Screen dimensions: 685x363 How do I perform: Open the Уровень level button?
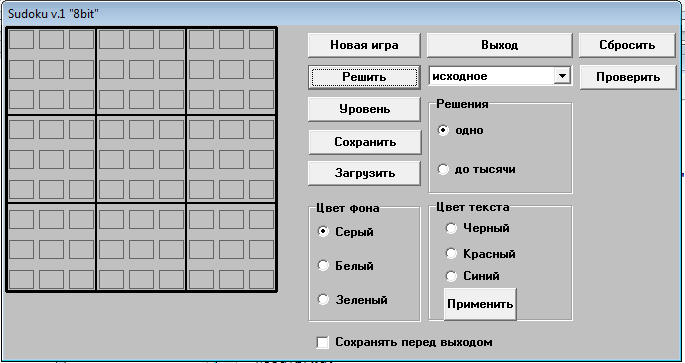(x=364, y=109)
